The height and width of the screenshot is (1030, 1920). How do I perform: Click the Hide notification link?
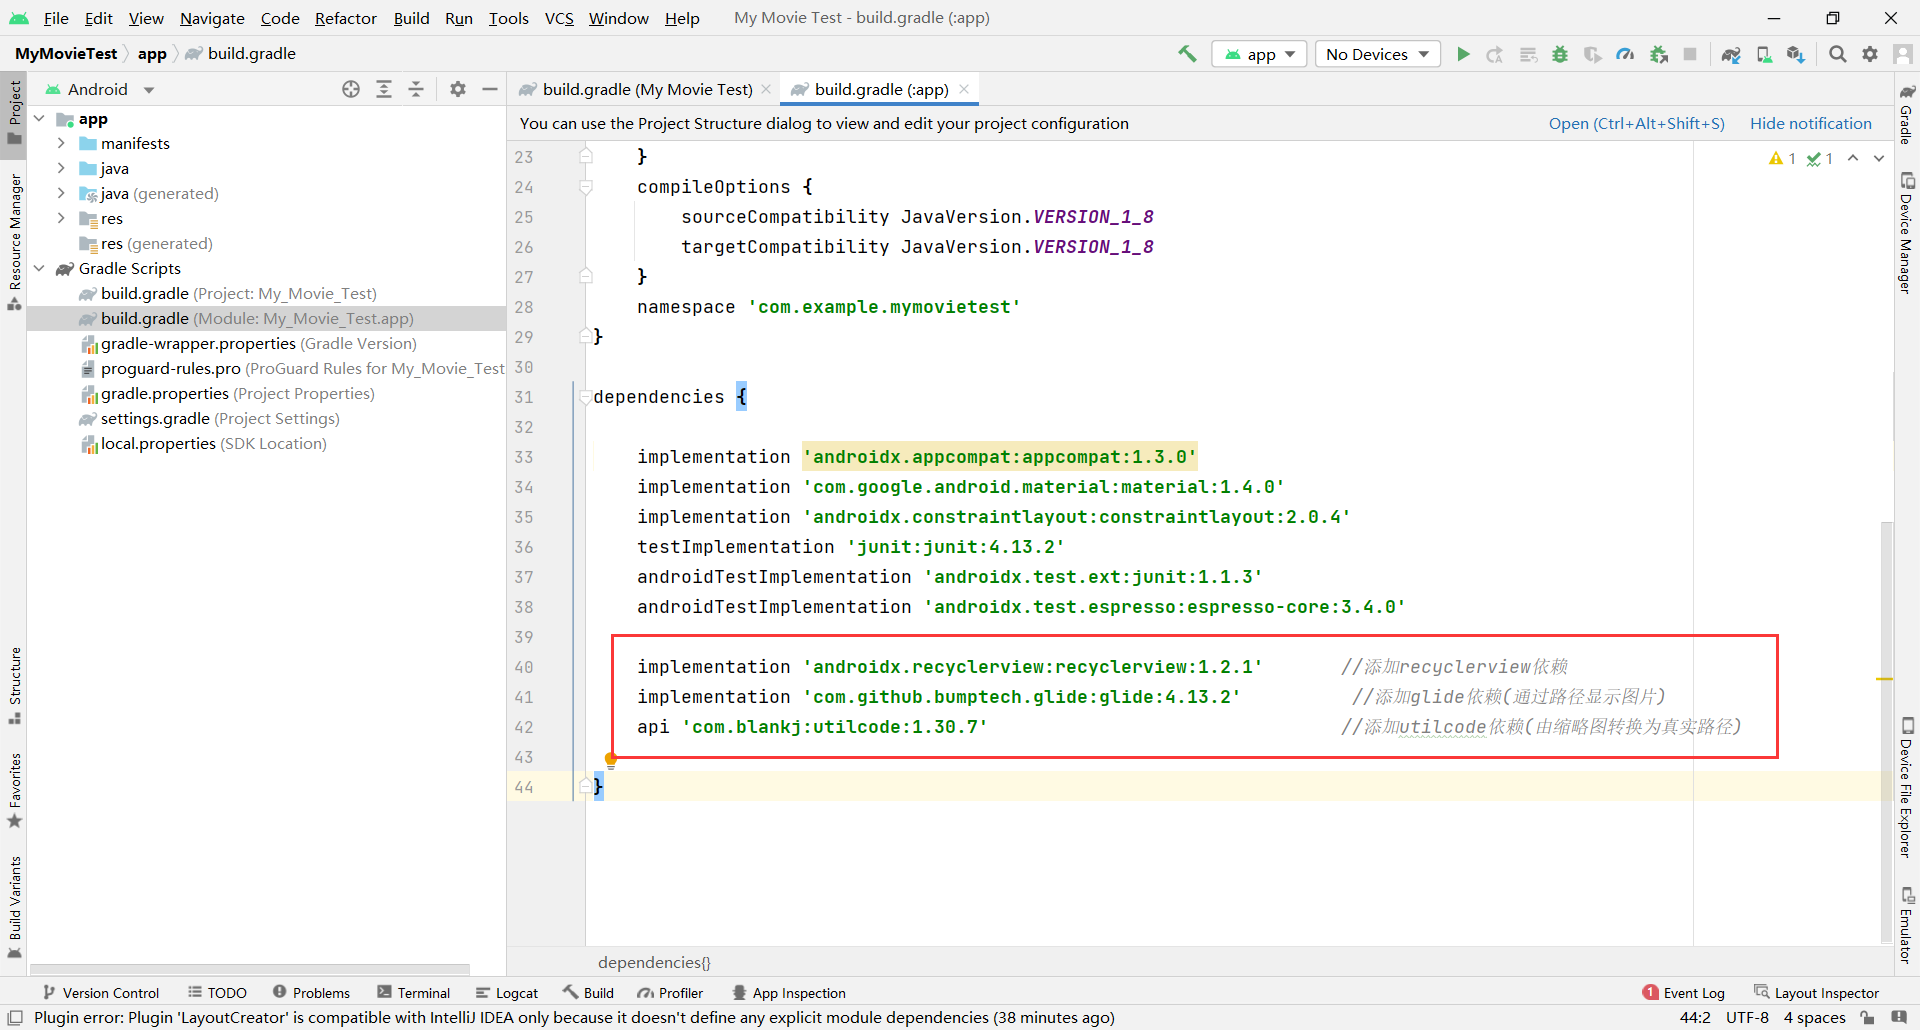(1810, 123)
